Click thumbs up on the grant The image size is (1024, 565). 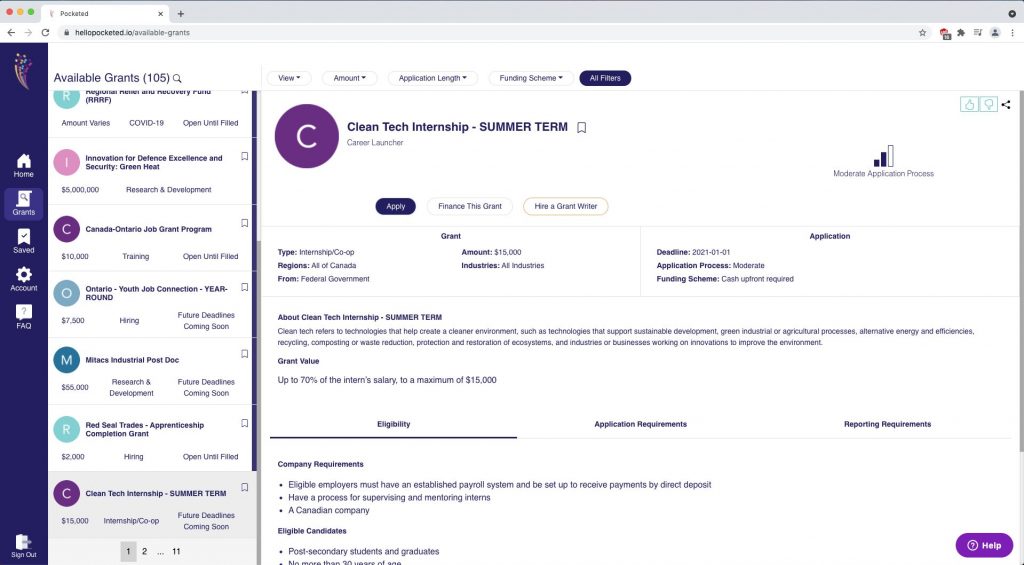(x=969, y=105)
